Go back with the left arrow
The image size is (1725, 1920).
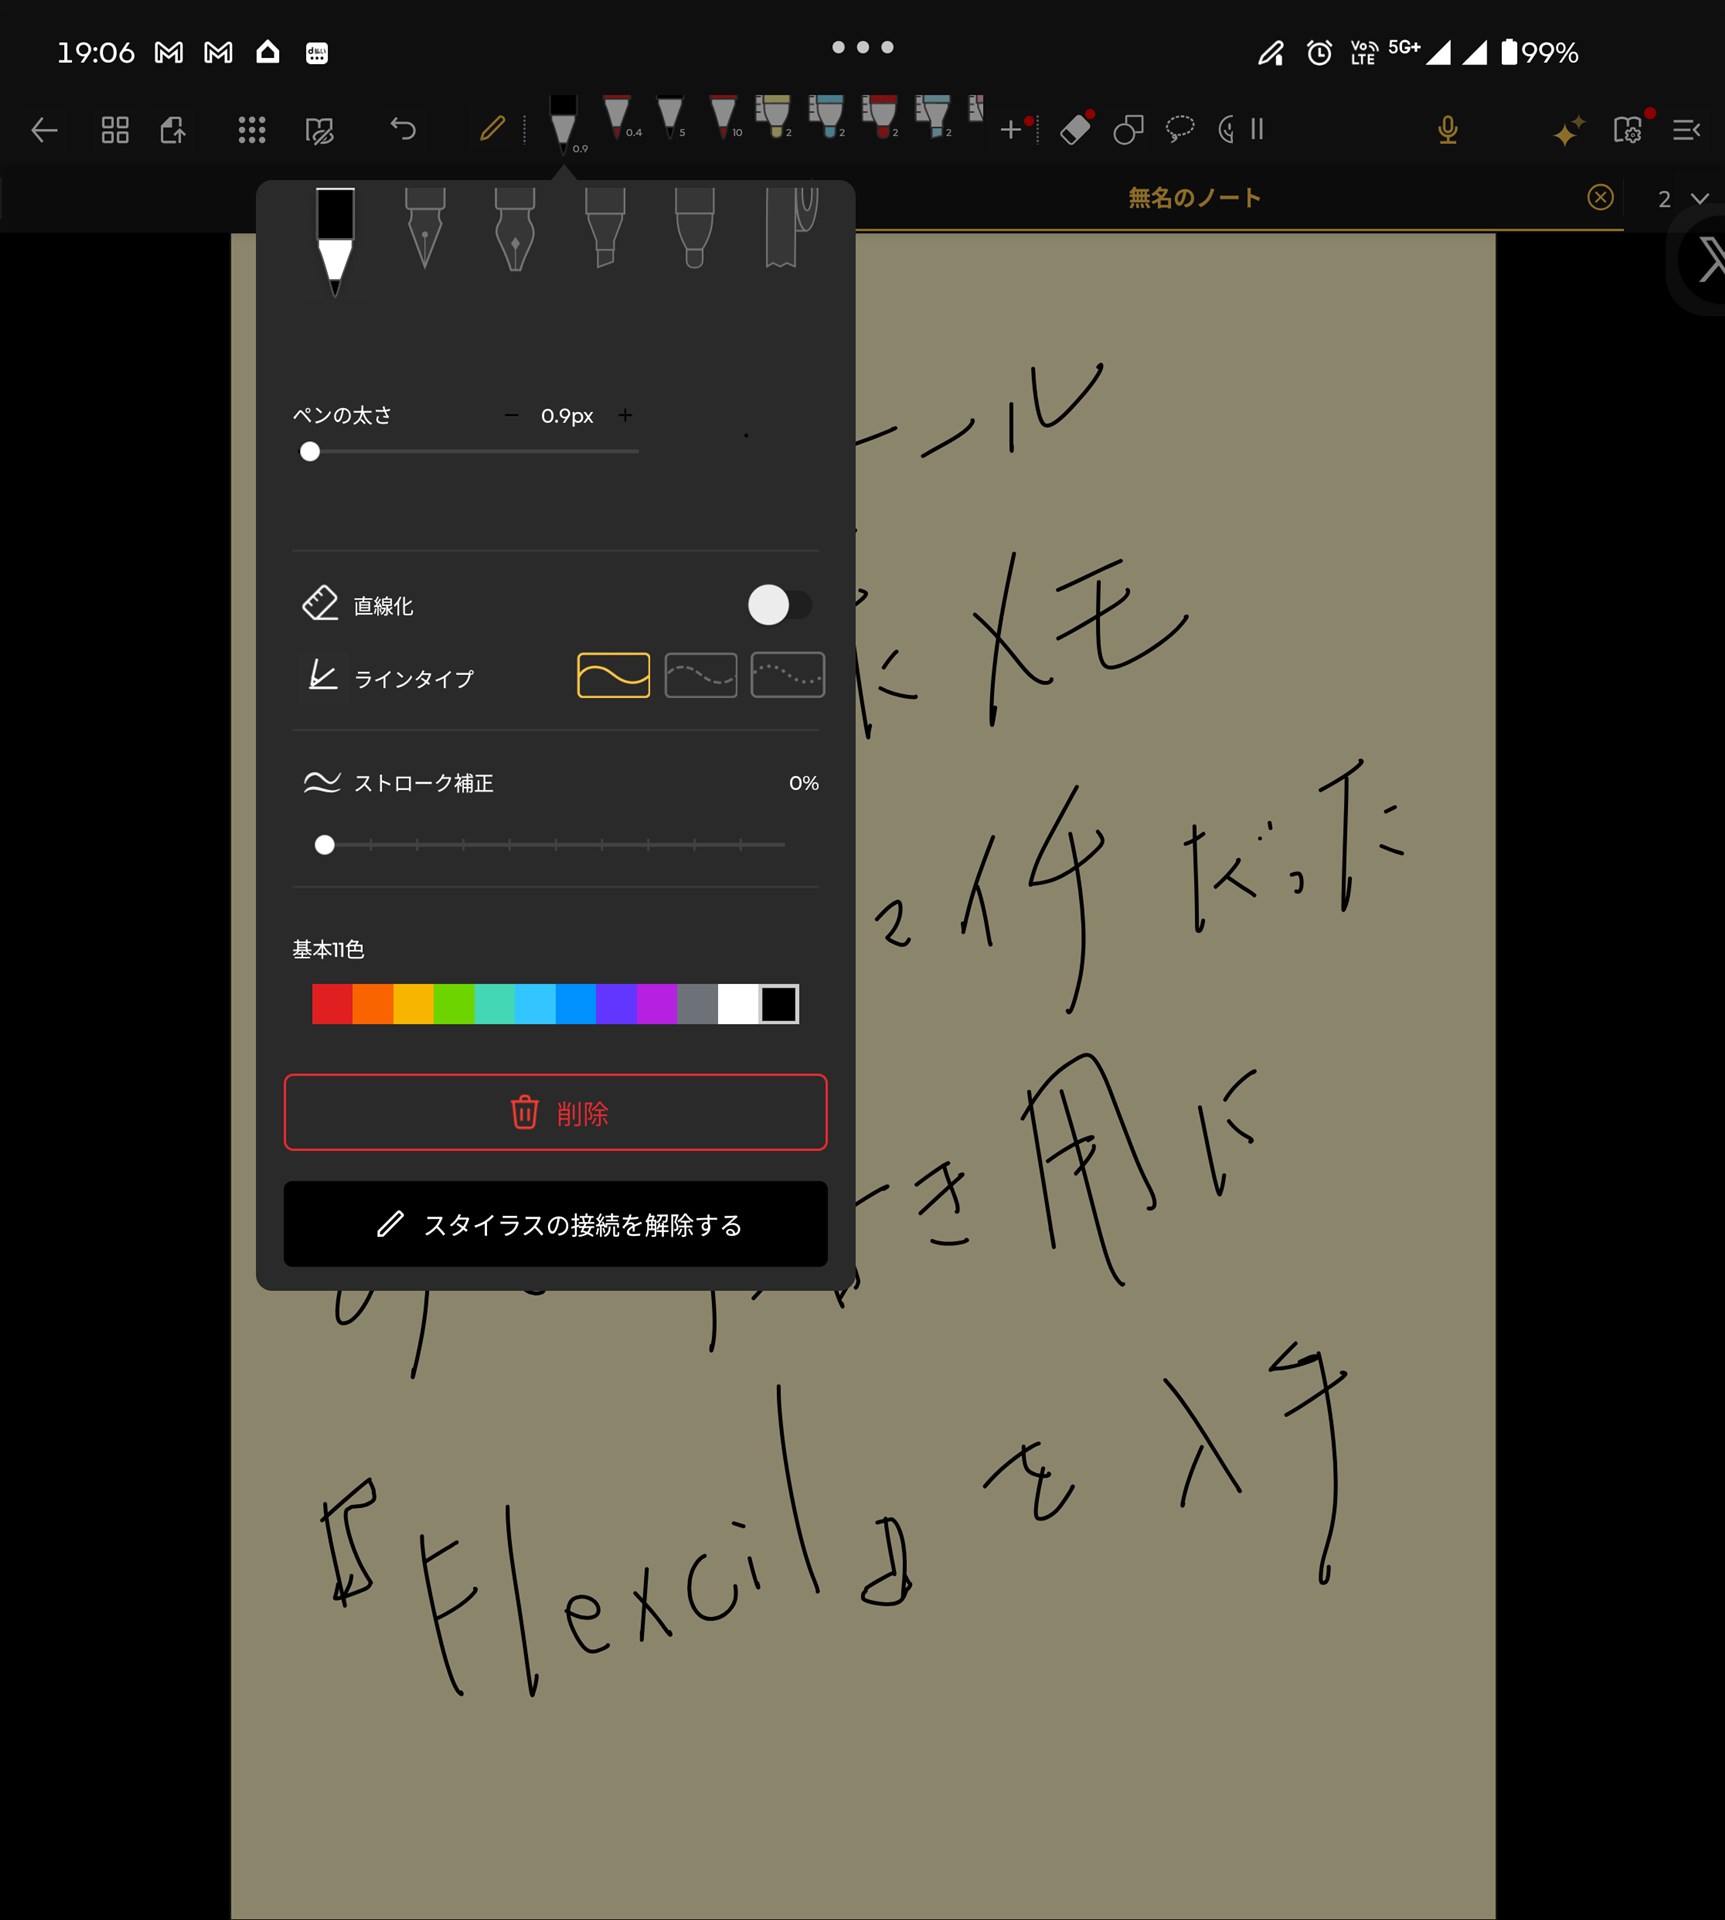44,130
